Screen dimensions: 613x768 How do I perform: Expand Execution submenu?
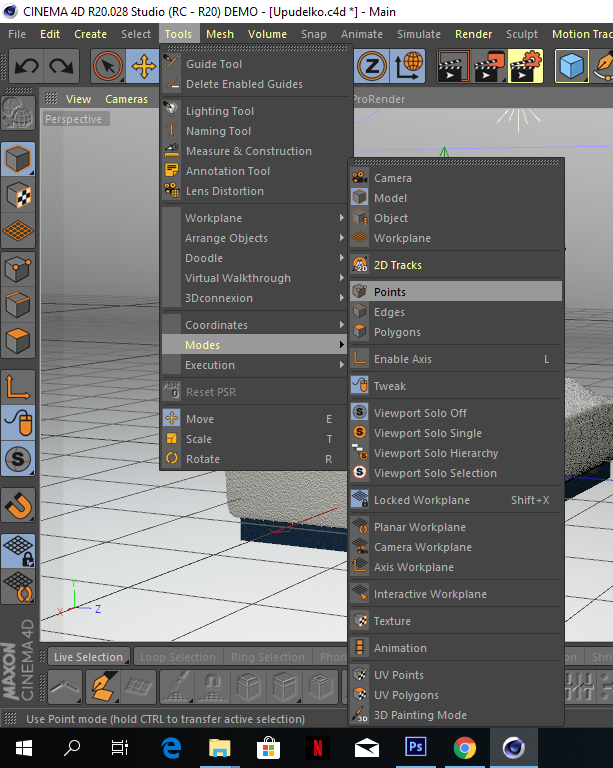click(255, 365)
